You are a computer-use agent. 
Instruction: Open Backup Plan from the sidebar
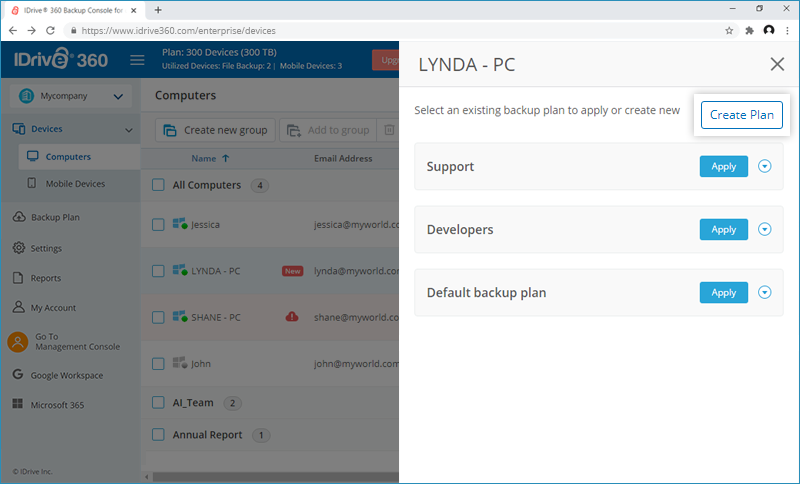click(x=55, y=217)
